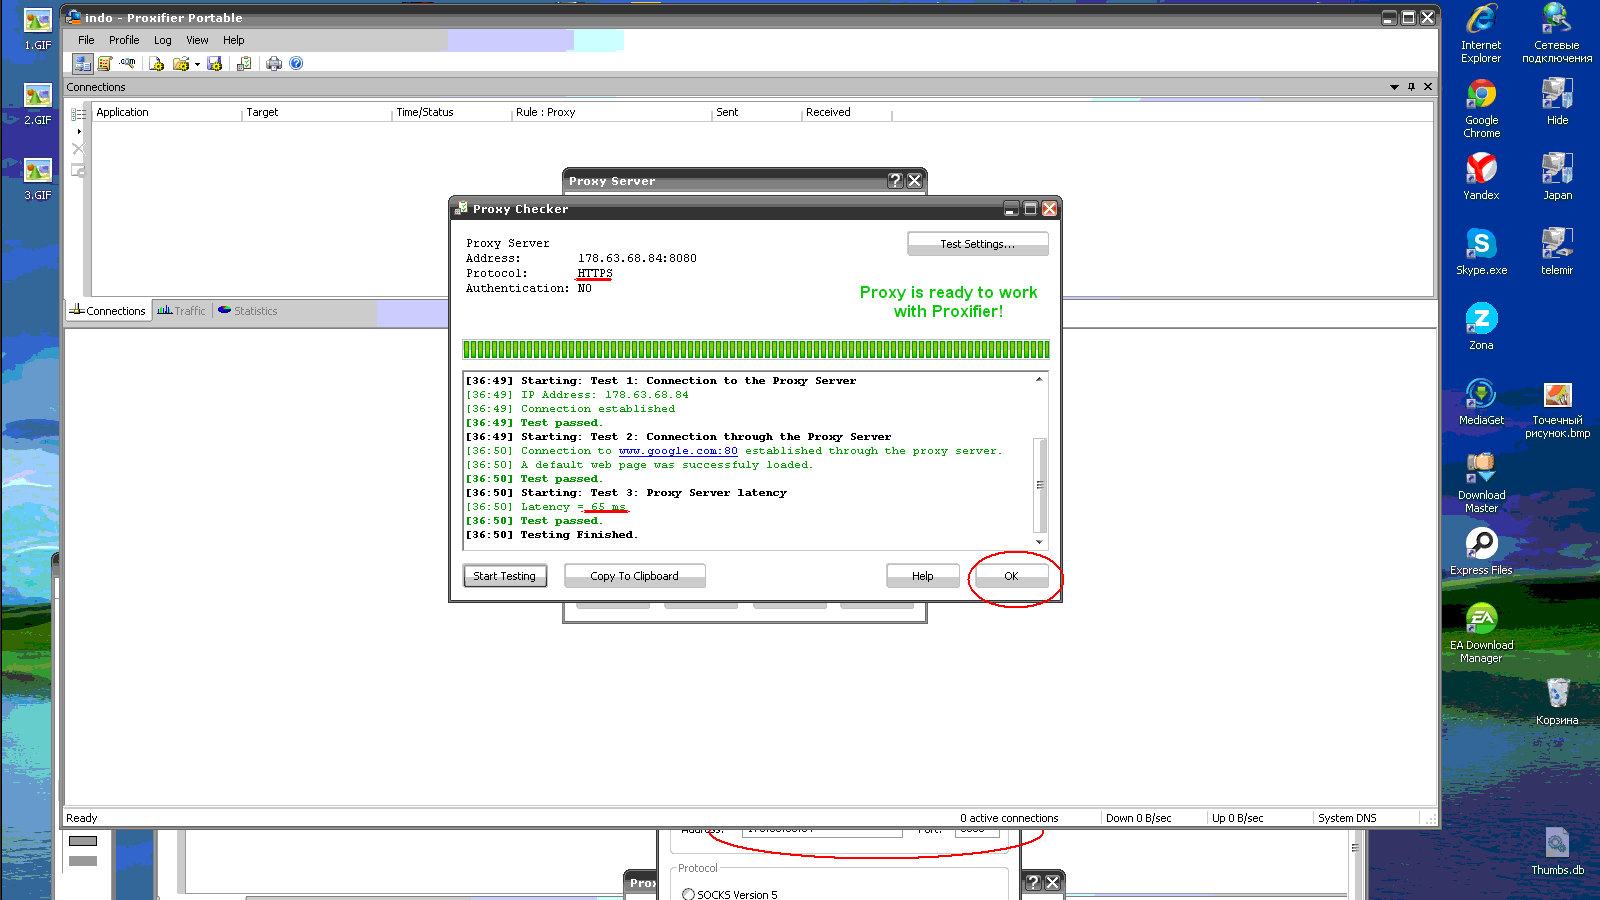Click 'Down 0 B/sec' in the status bar
Screen dimensions: 1600x900
(x=1138, y=818)
